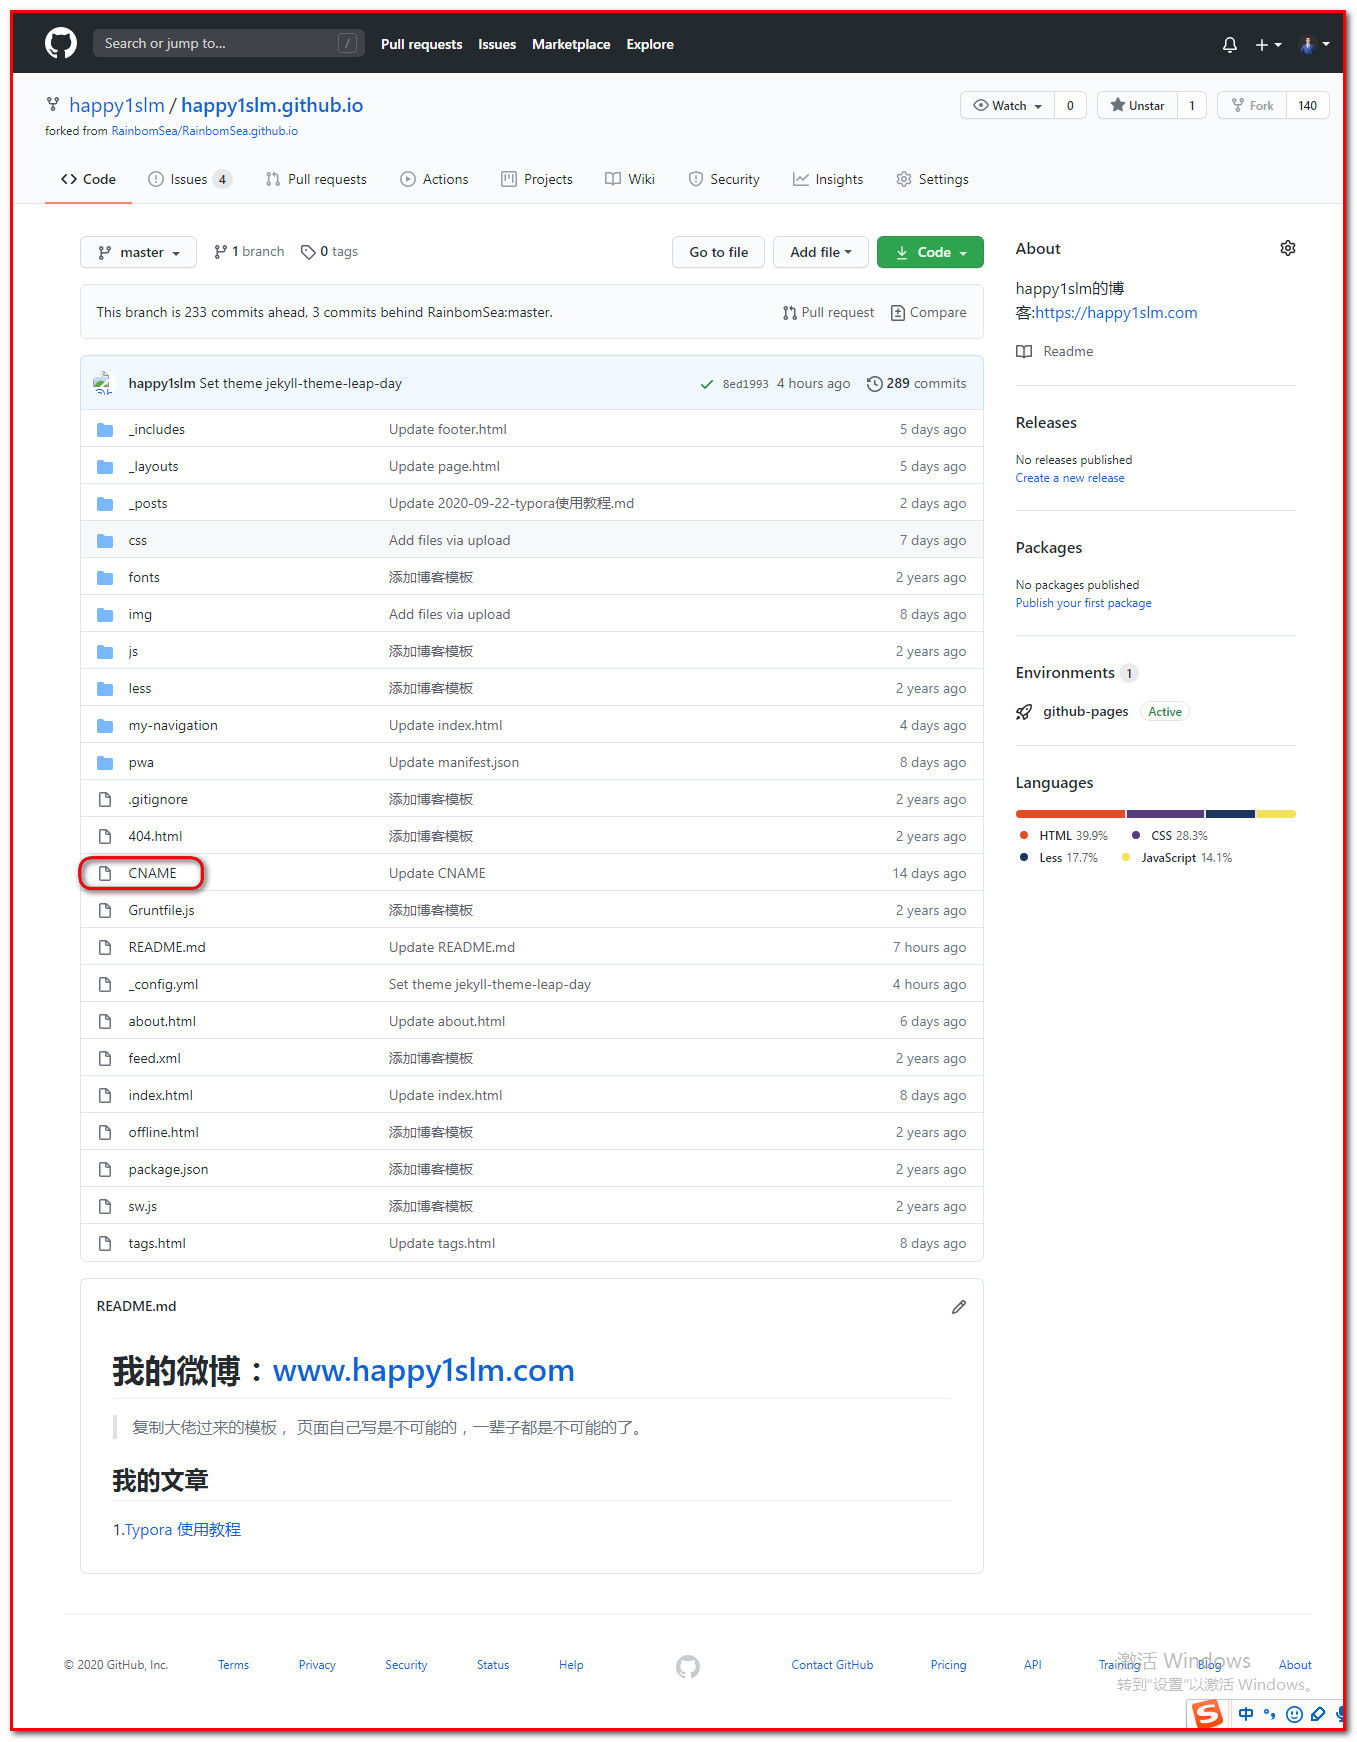Click the pwa folder icon
Viewport: 1357px width, 1742px height.
[x=105, y=762]
